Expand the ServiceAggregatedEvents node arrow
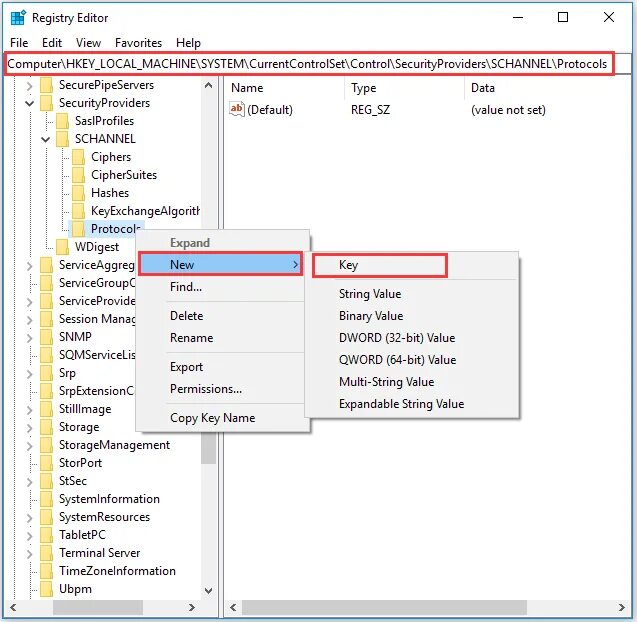 30,265
